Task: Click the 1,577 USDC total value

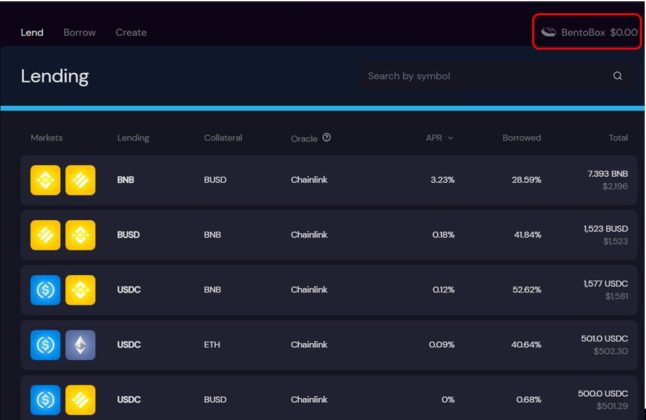Action: click(606, 284)
